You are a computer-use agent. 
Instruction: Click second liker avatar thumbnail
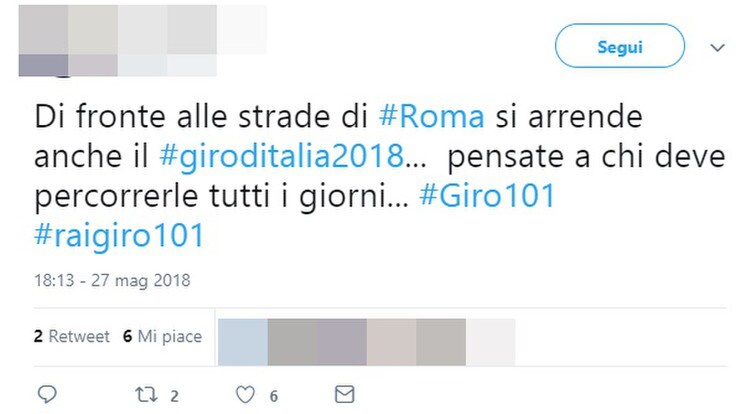pos(292,342)
